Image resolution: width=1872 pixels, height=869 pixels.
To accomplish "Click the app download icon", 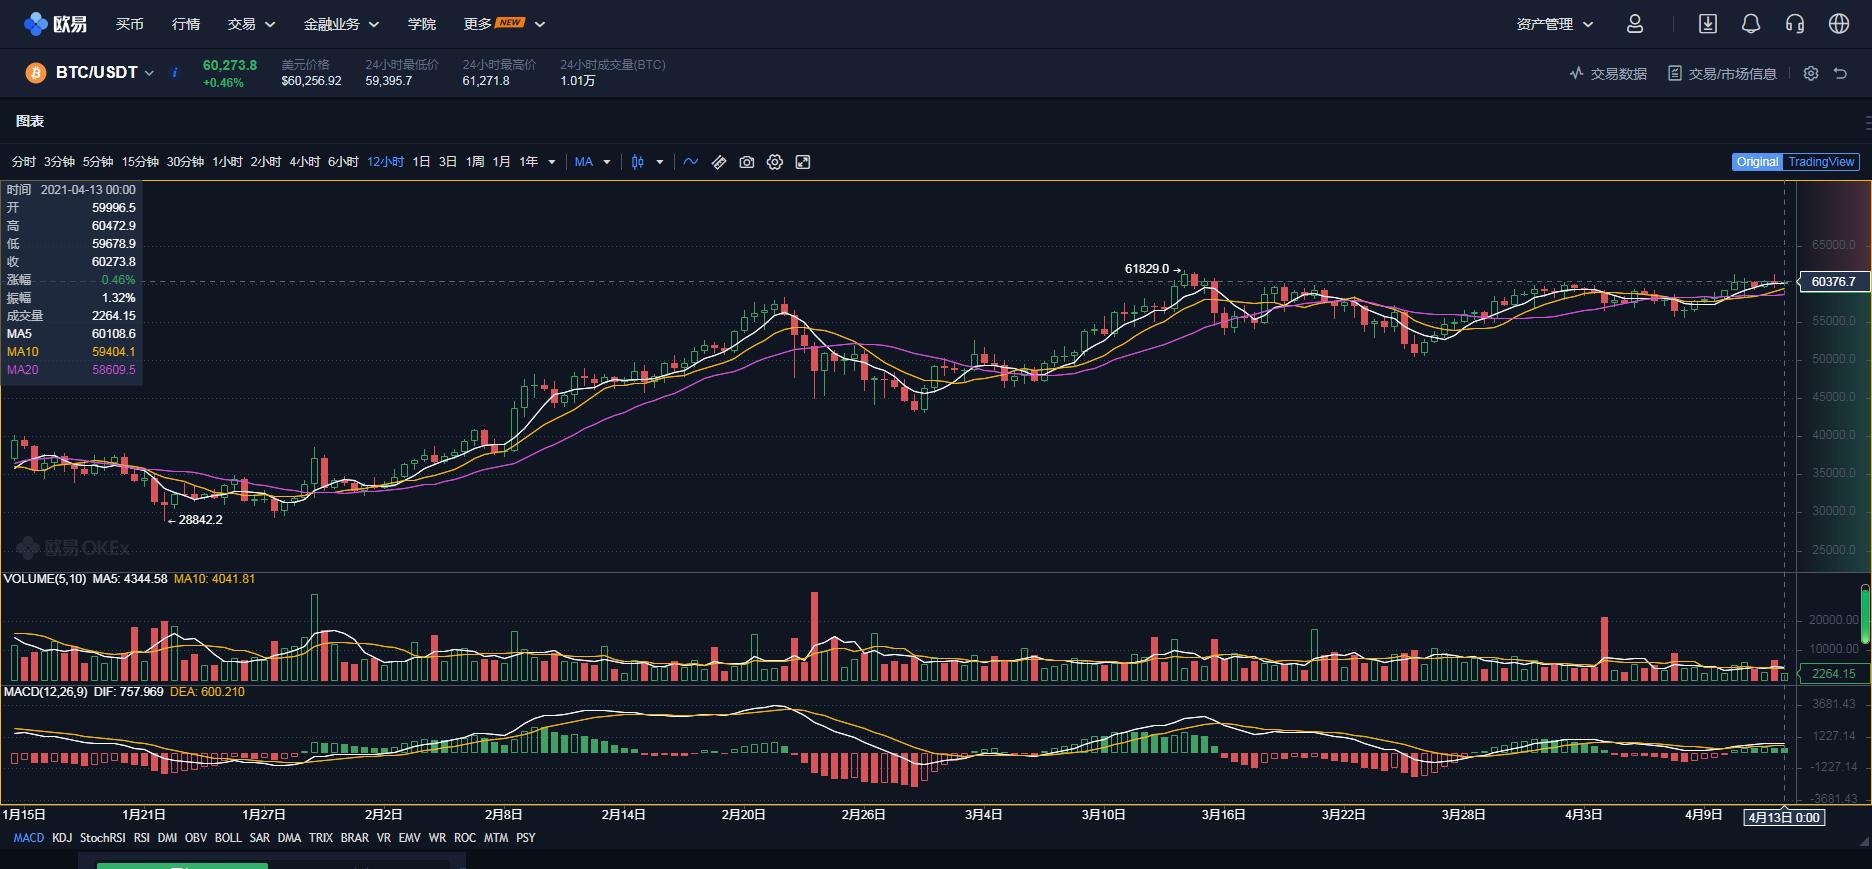I will pyautogui.click(x=1707, y=24).
